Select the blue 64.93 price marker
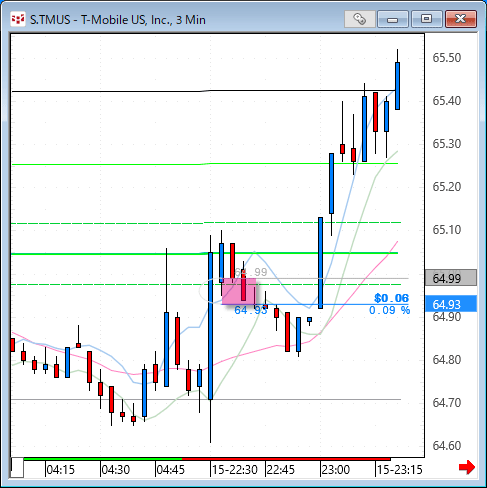The height and width of the screenshot is (488, 487). (451, 304)
